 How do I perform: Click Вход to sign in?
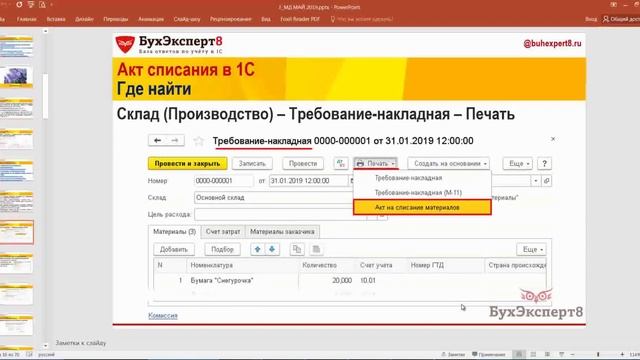tap(591, 19)
